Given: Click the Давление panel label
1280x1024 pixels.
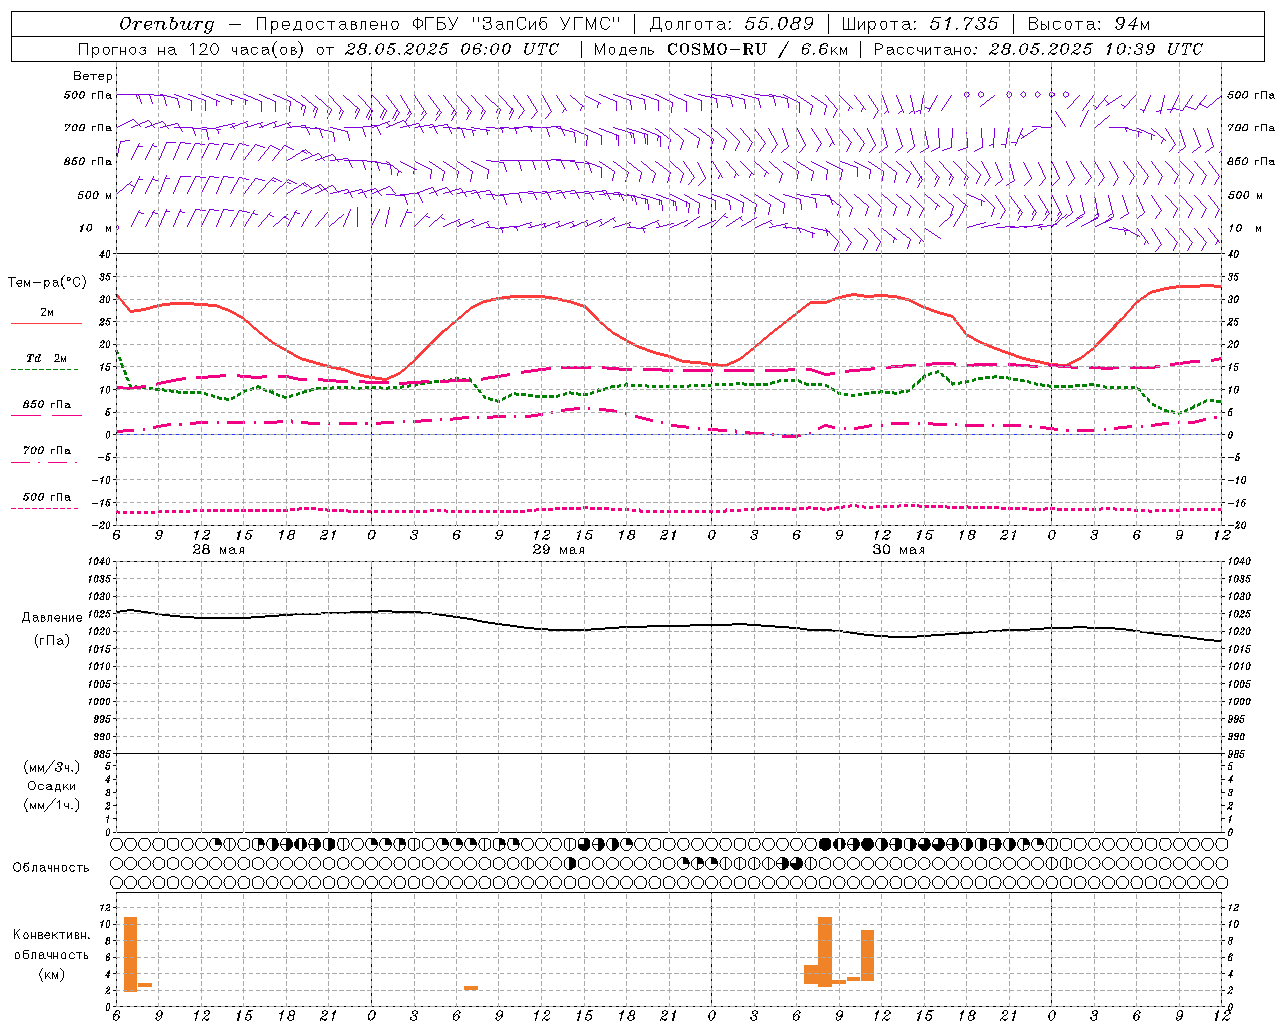Looking at the screenshot, I should point(52,618).
